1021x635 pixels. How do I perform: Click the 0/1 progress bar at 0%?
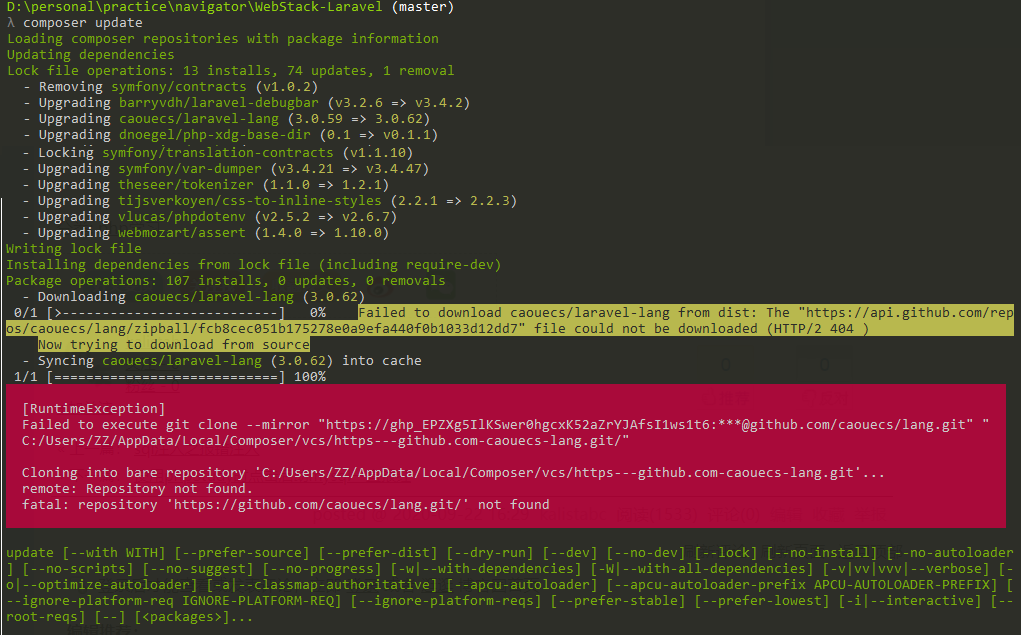pos(170,313)
